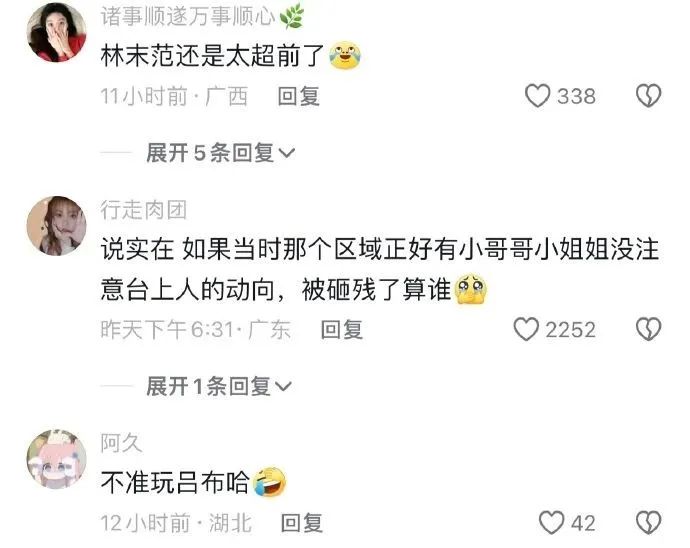This screenshot has width=690, height=548.
Task: Reply to the 广东 comment from 行走肉团
Action: coord(341,329)
